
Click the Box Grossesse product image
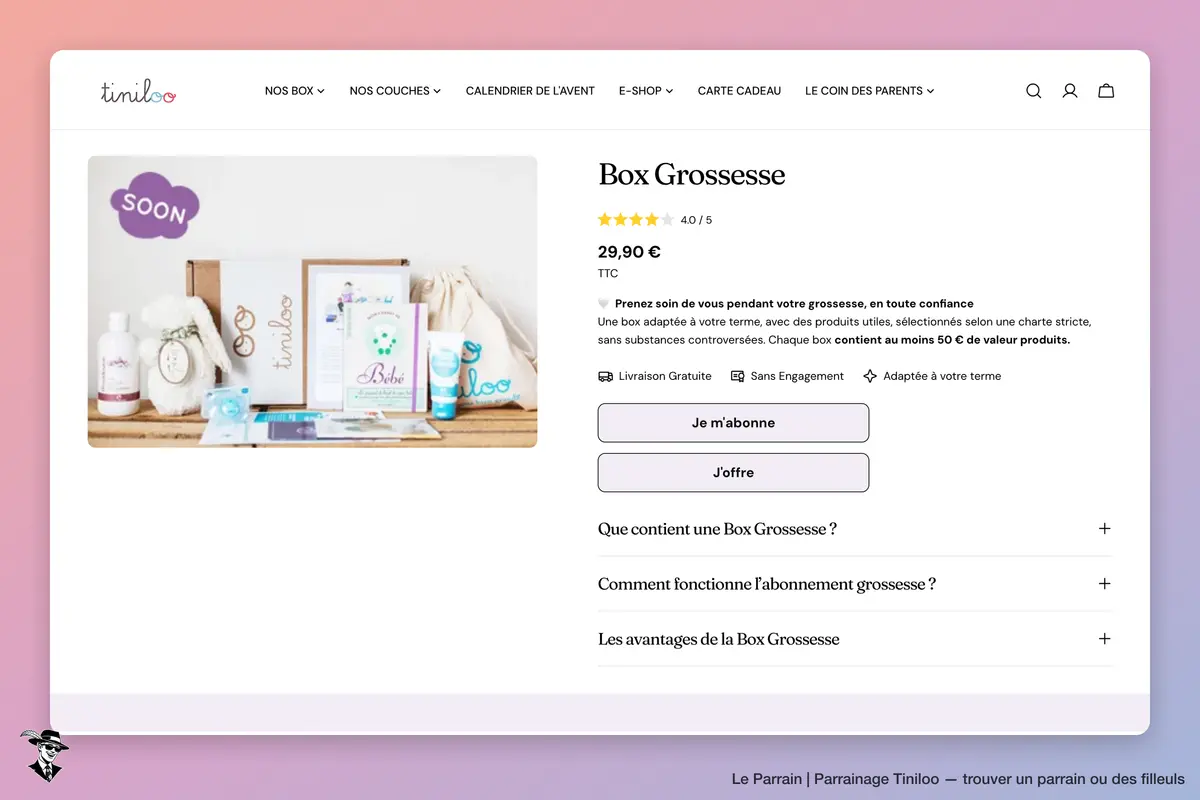(x=312, y=301)
